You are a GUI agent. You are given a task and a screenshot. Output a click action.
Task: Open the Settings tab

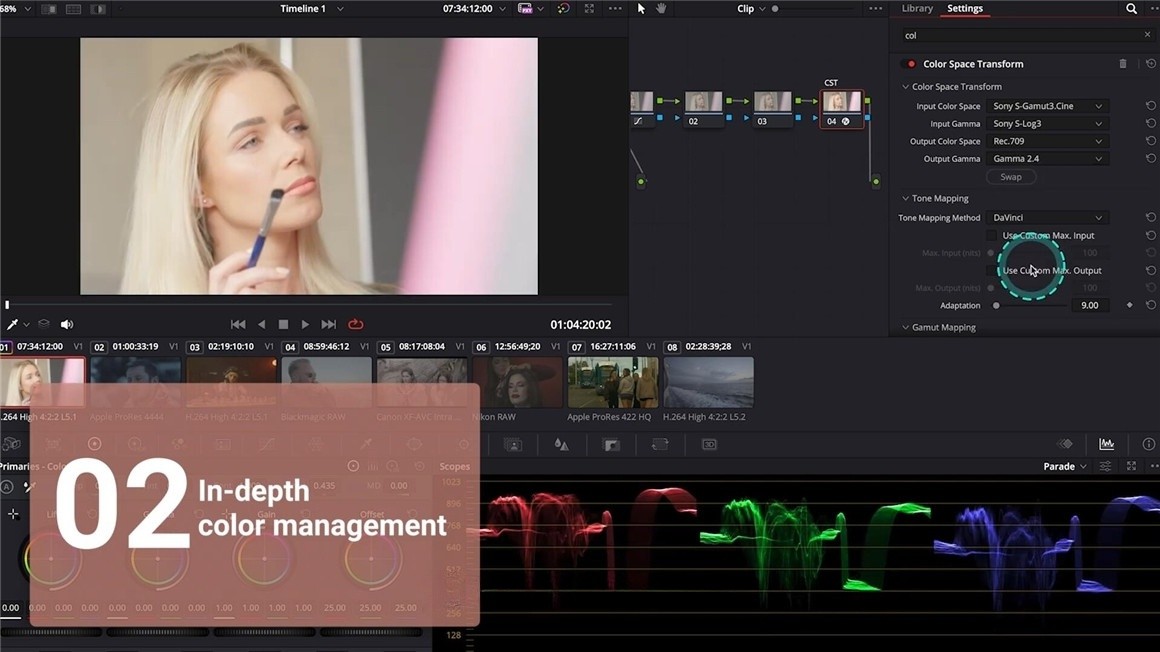tap(965, 9)
